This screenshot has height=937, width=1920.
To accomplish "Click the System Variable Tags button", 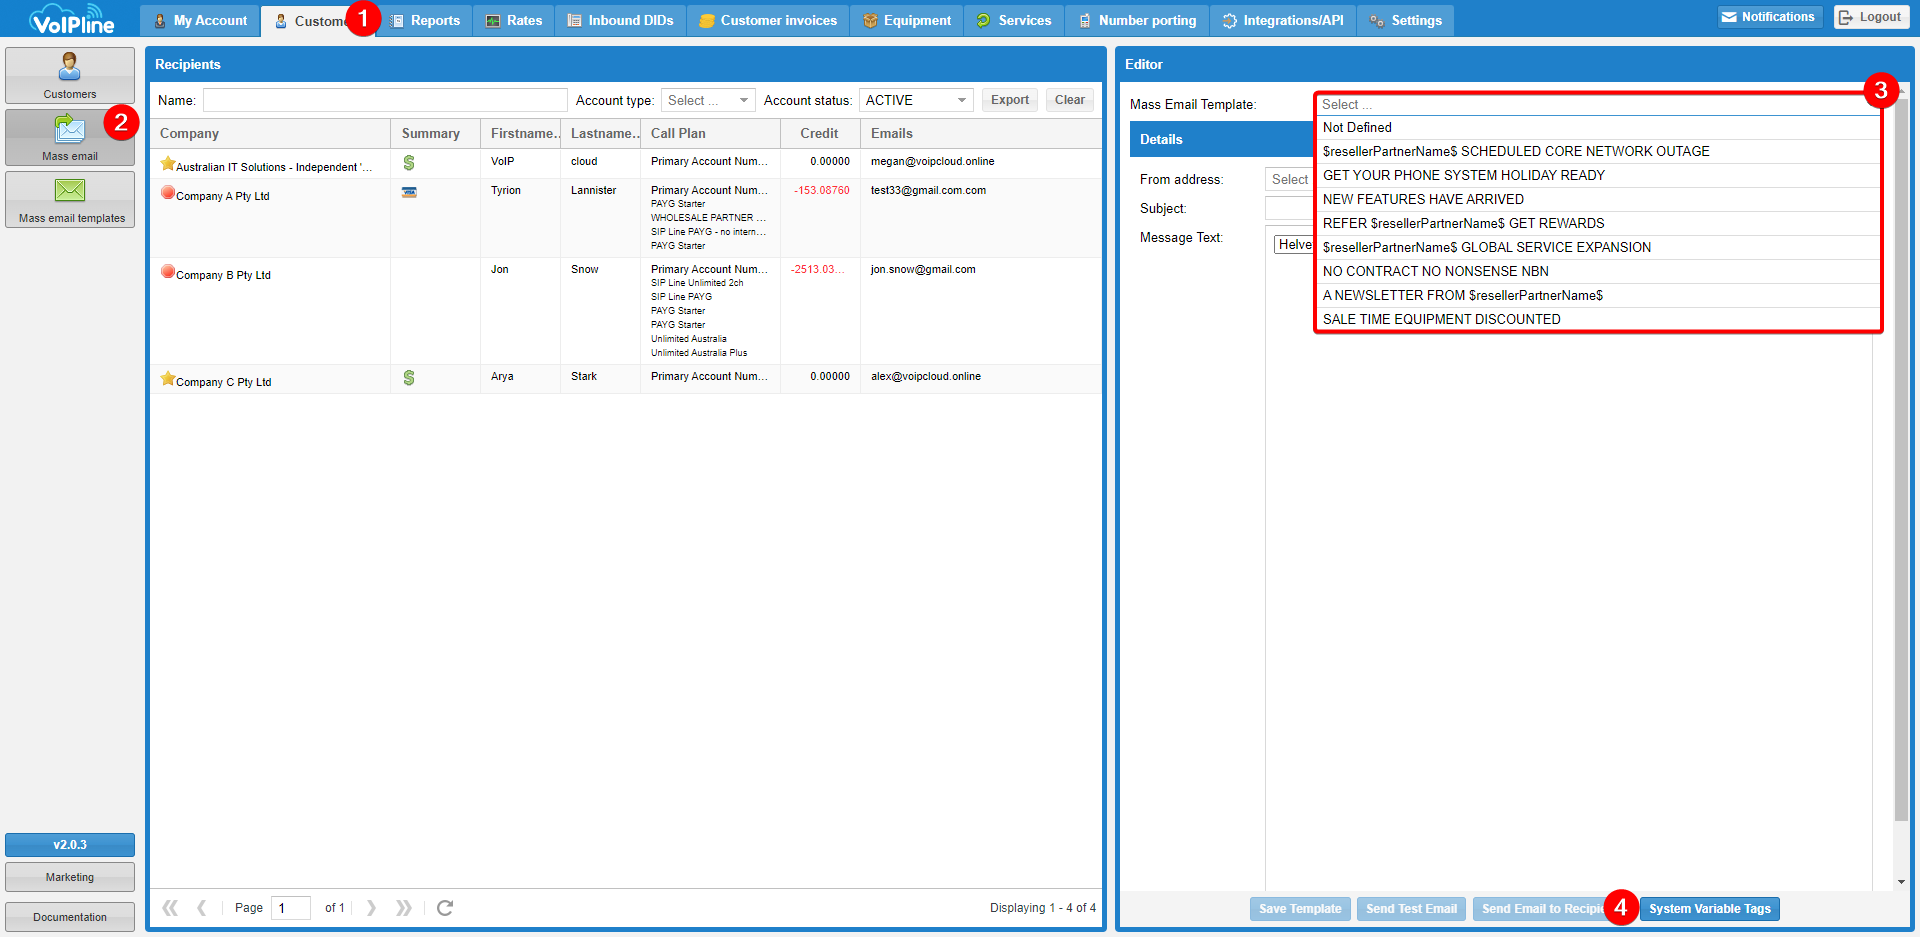I will [x=1709, y=909].
